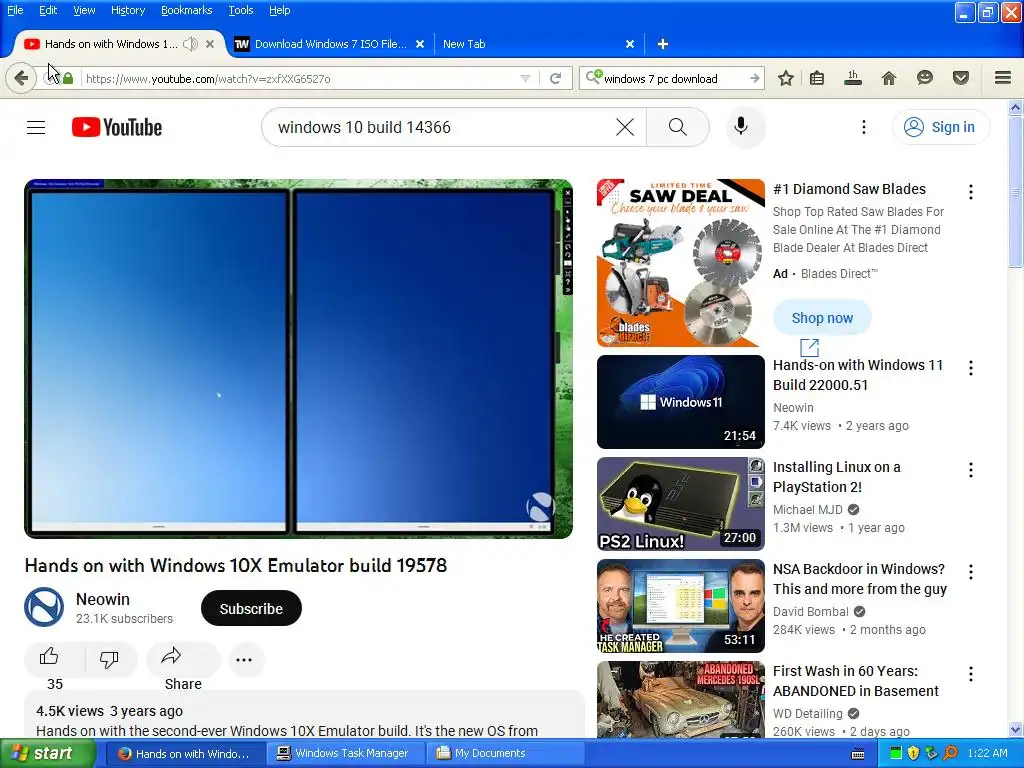Open the URL bar history dropdown arrow
Image resolution: width=1024 pixels, height=768 pixels.
[x=525, y=78]
